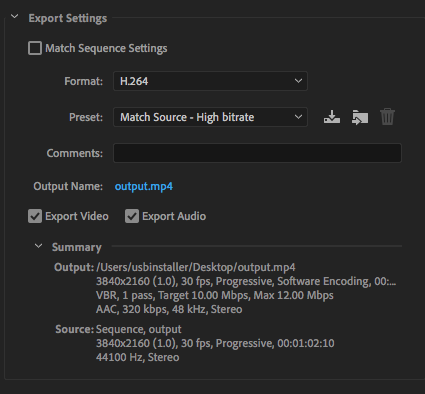The width and height of the screenshot is (425, 394).
Task: Click the Import Preset icon
Action: point(360,117)
